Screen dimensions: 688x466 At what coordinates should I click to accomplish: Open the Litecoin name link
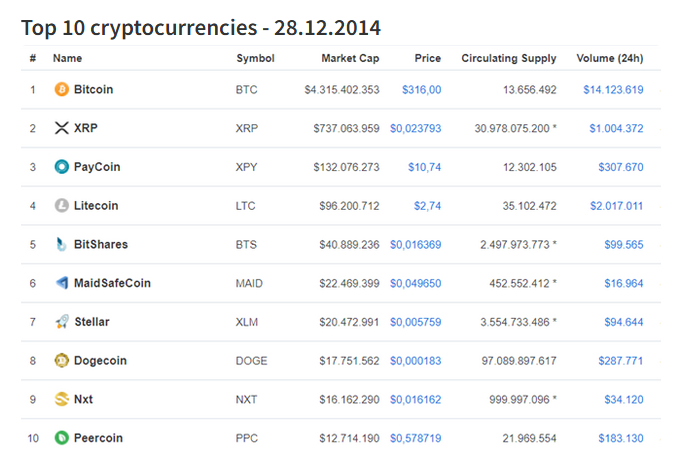pyautogui.click(x=96, y=205)
